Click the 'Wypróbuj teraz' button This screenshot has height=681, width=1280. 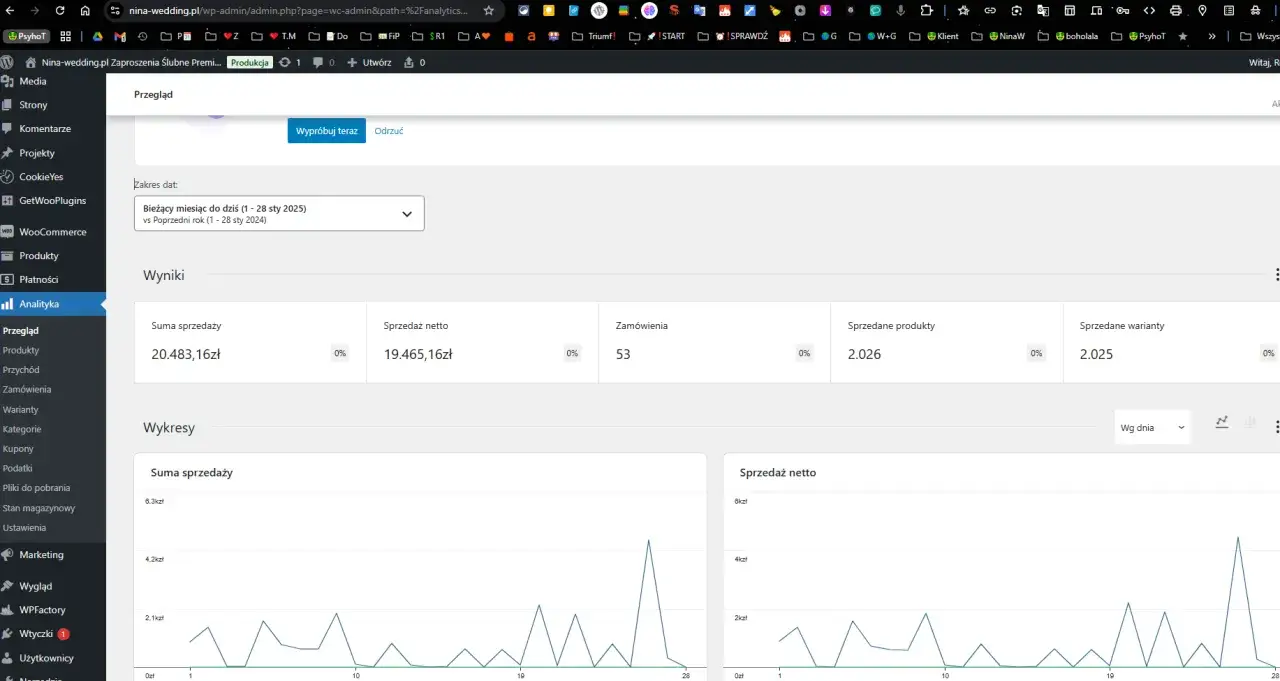tap(326, 131)
